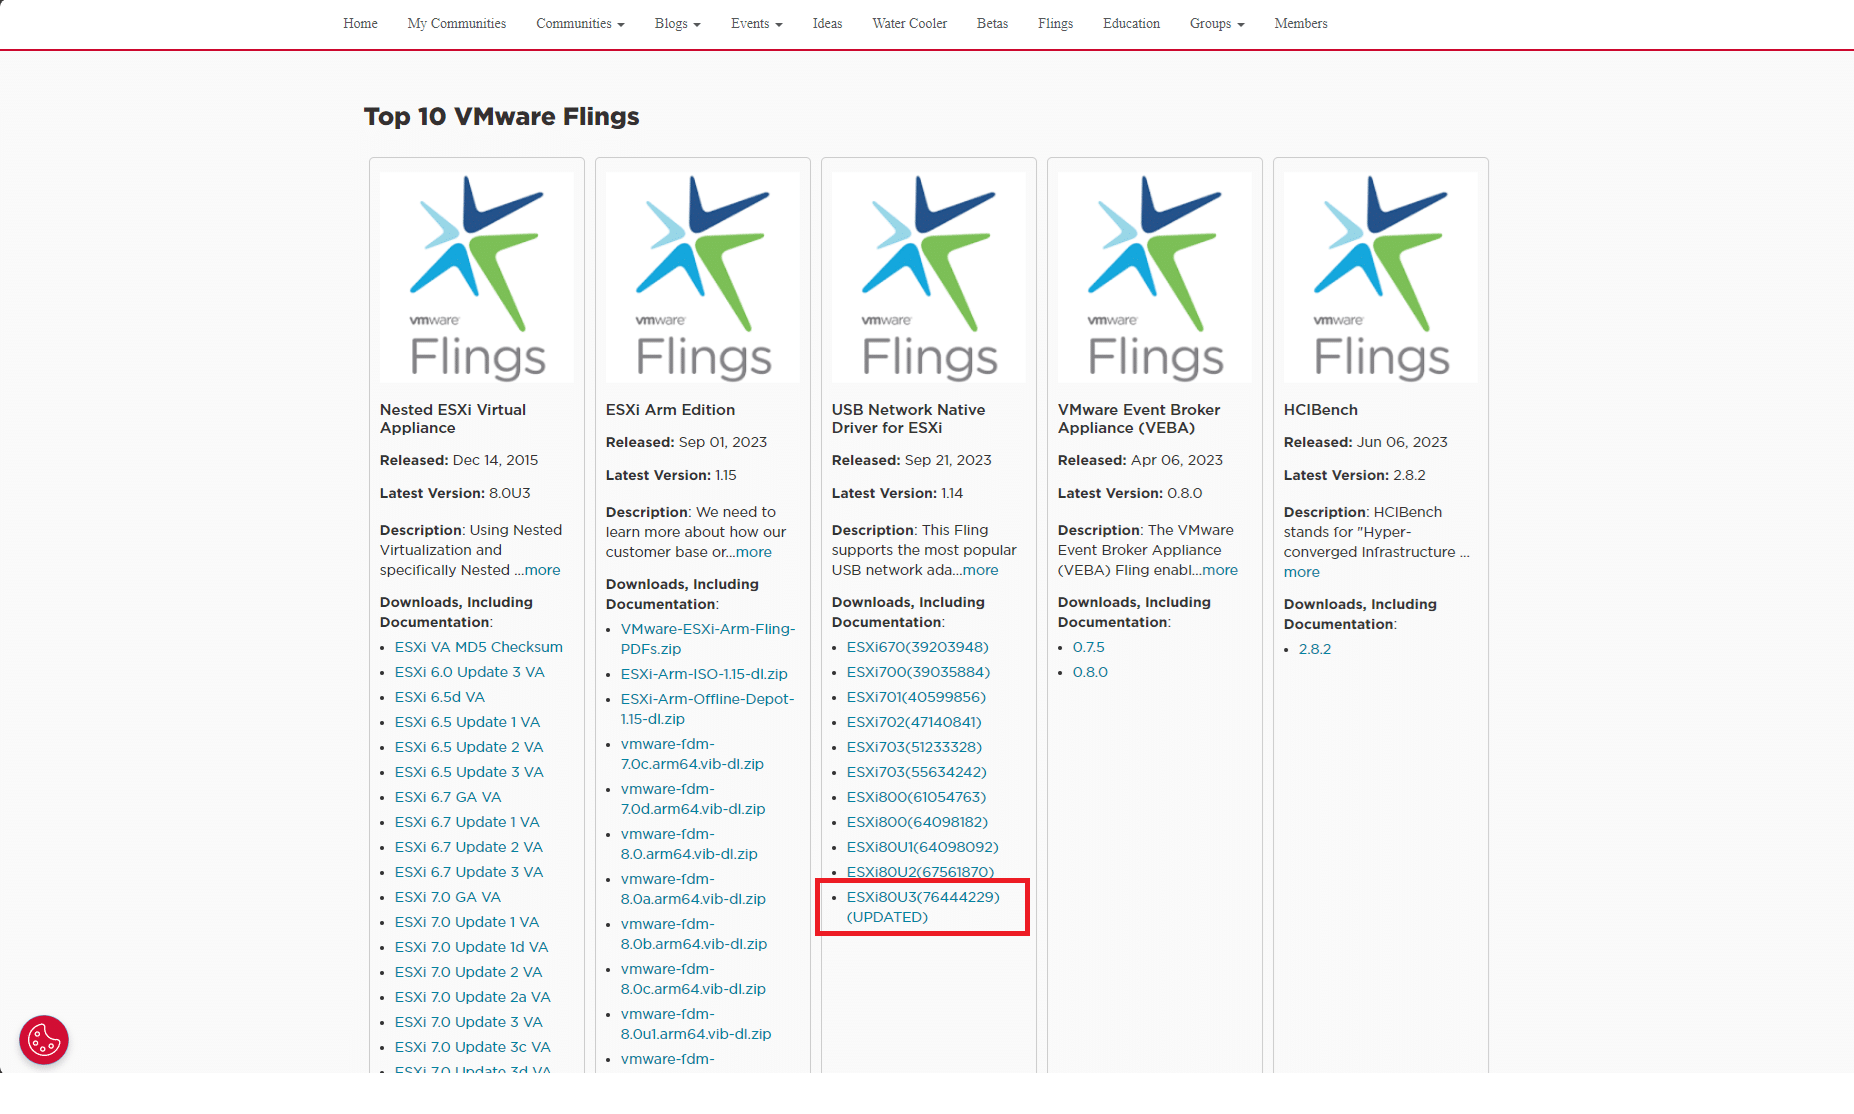Download ESXi700(39035884) USB driver
1854x1114 pixels.
[919, 672]
